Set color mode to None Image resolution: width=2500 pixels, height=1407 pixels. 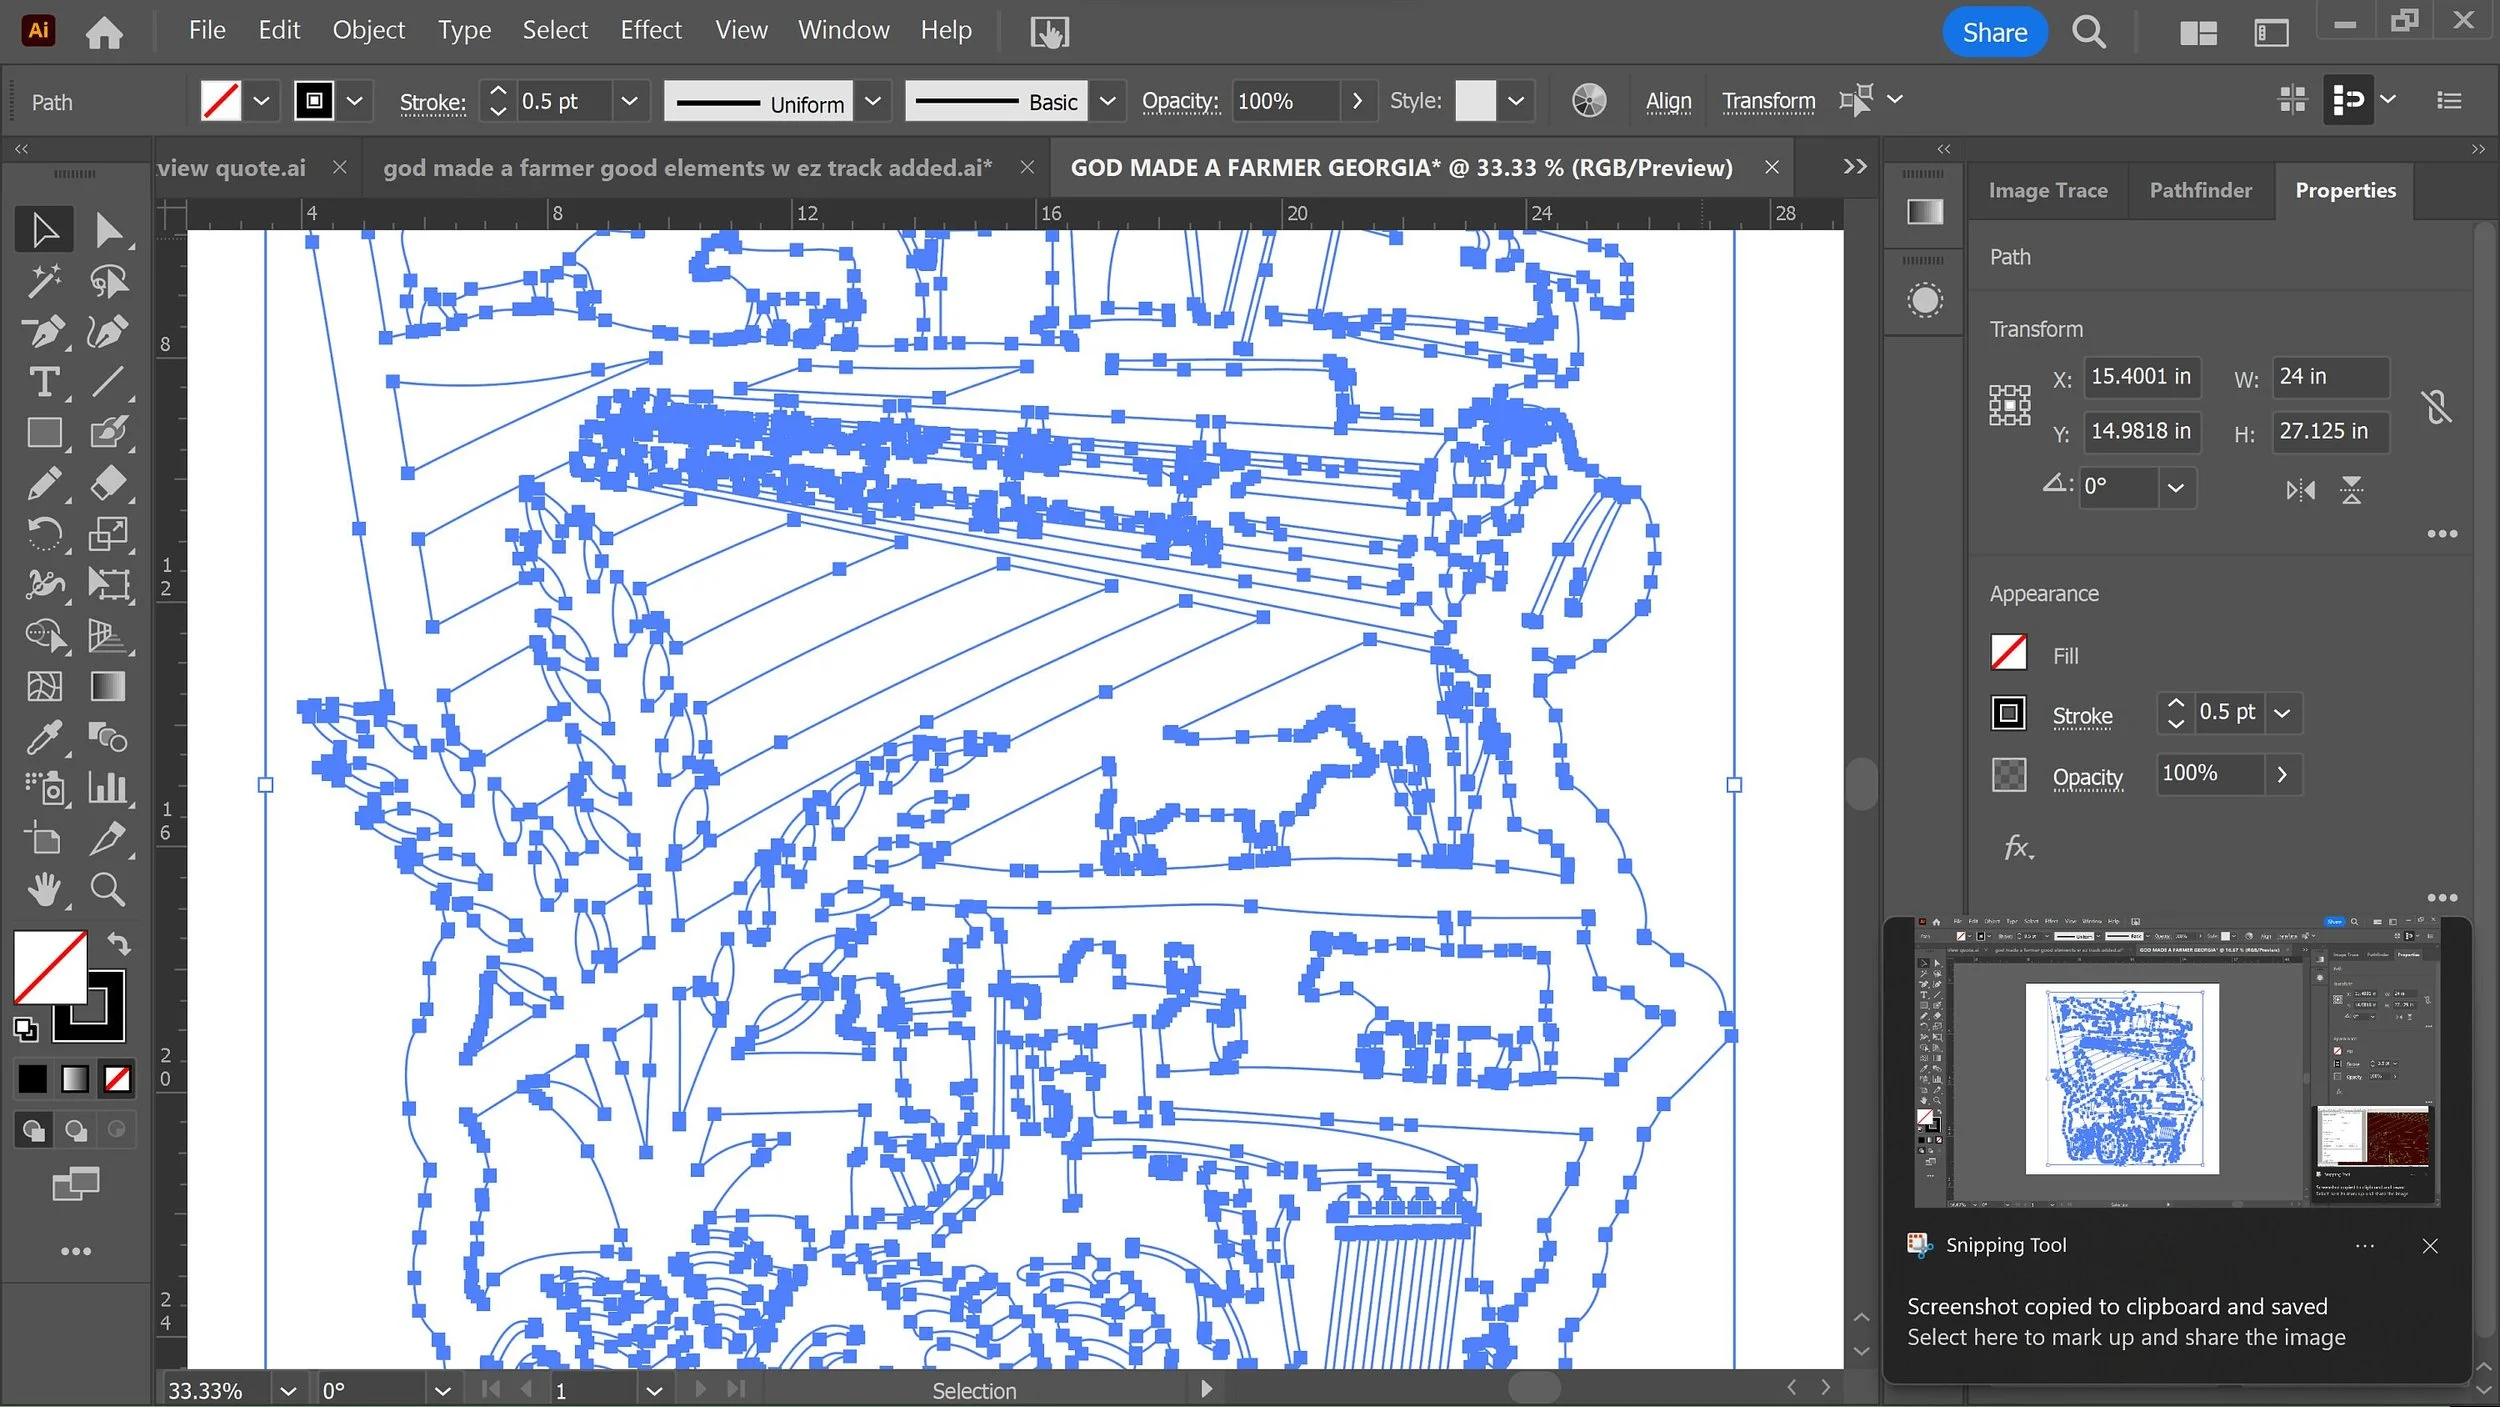tap(117, 1079)
